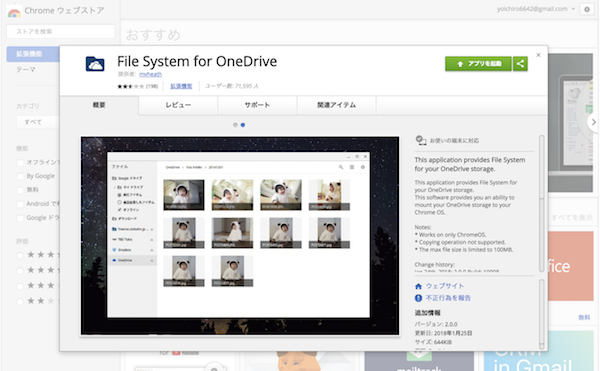
Task: Select the second star rating radio option
Action: pyautogui.click(x=20, y=270)
